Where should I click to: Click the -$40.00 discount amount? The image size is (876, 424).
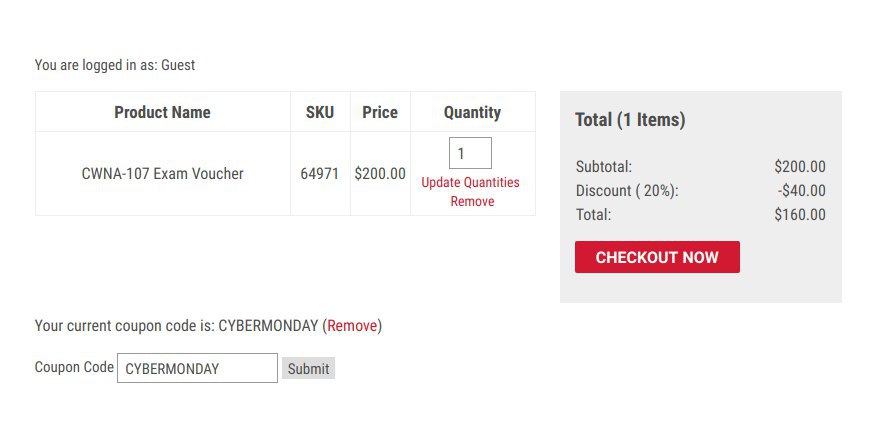tap(801, 190)
